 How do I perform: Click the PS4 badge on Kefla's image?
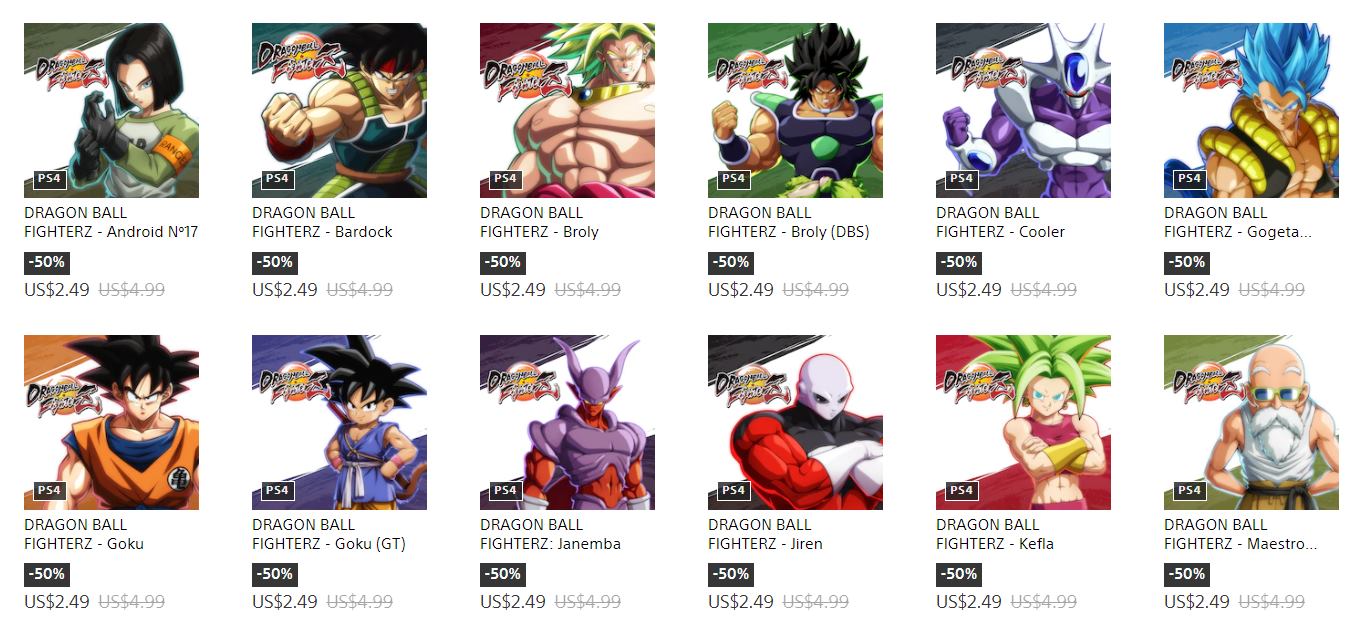click(961, 491)
